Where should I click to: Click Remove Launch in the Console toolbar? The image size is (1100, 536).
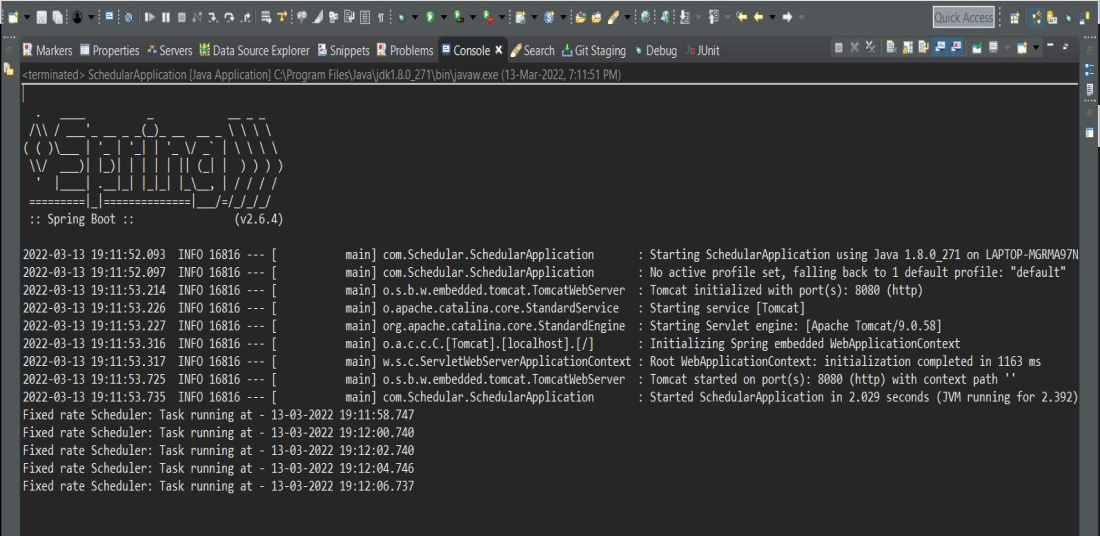[x=854, y=47]
